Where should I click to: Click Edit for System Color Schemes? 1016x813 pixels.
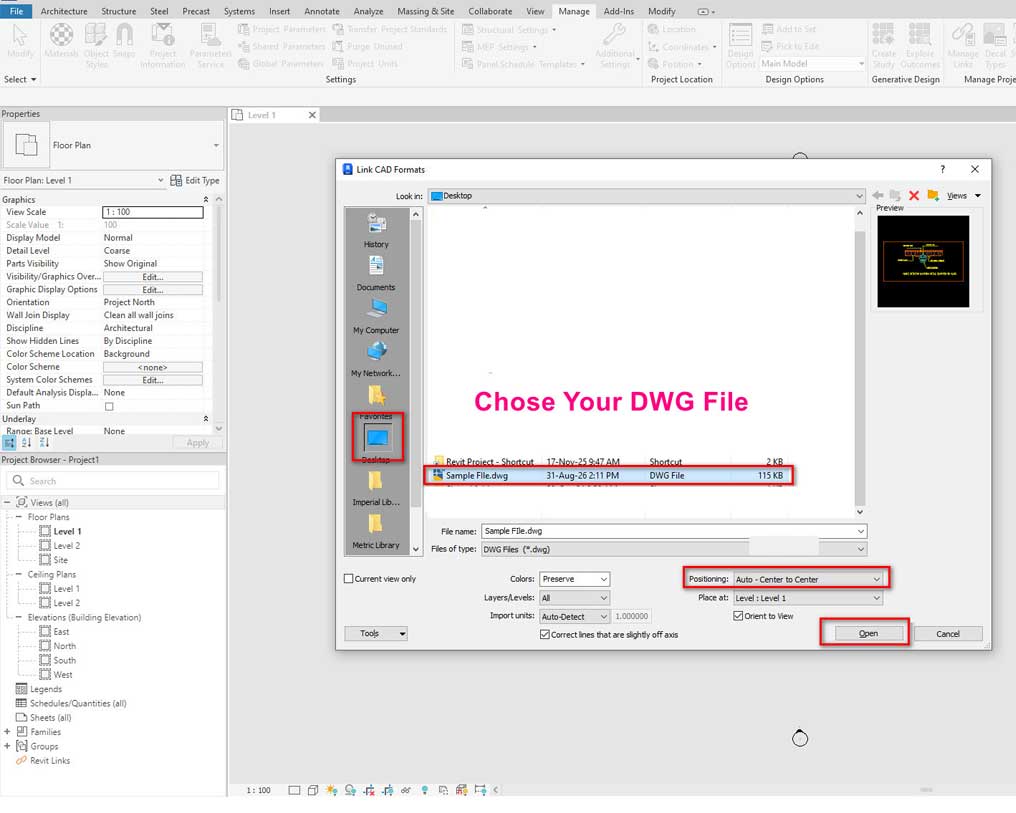(x=153, y=380)
